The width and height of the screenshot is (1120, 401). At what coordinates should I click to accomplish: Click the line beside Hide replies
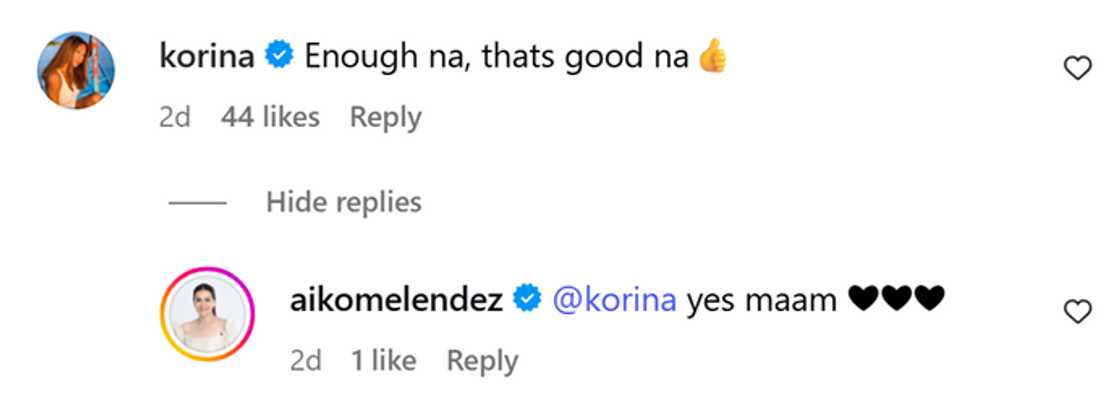tap(197, 203)
